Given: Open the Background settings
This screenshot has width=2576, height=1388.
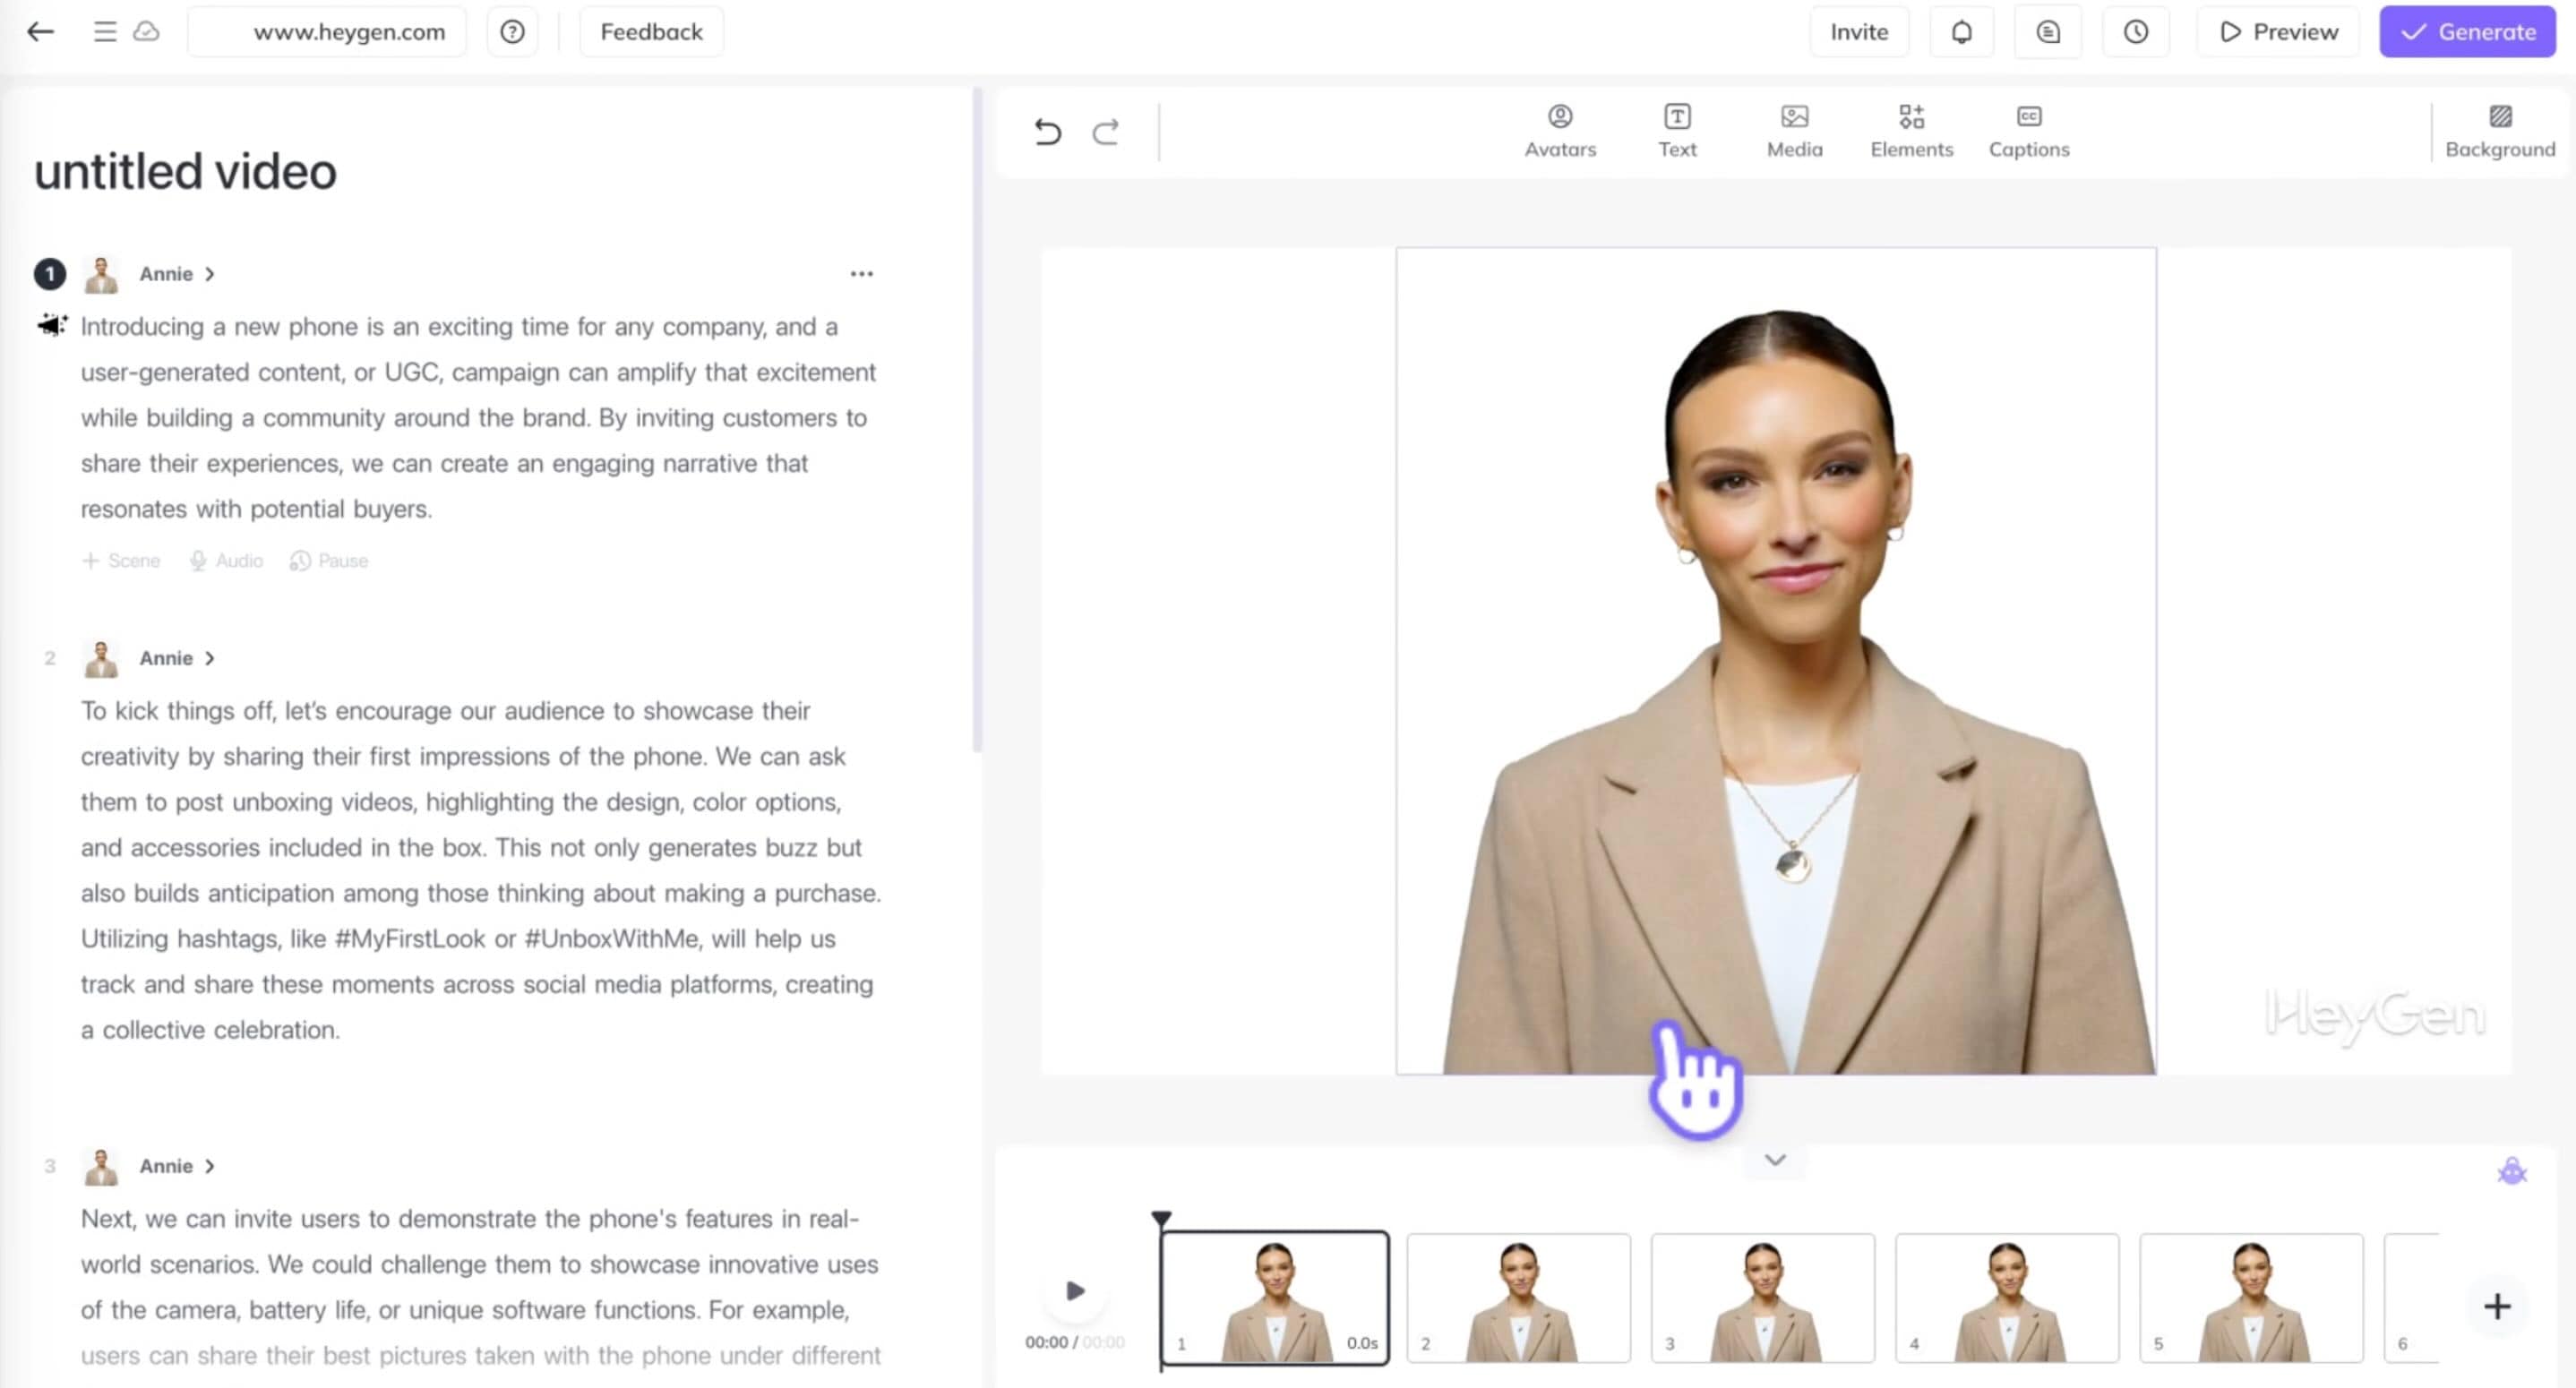Looking at the screenshot, I should click(x=2500, y=130).
